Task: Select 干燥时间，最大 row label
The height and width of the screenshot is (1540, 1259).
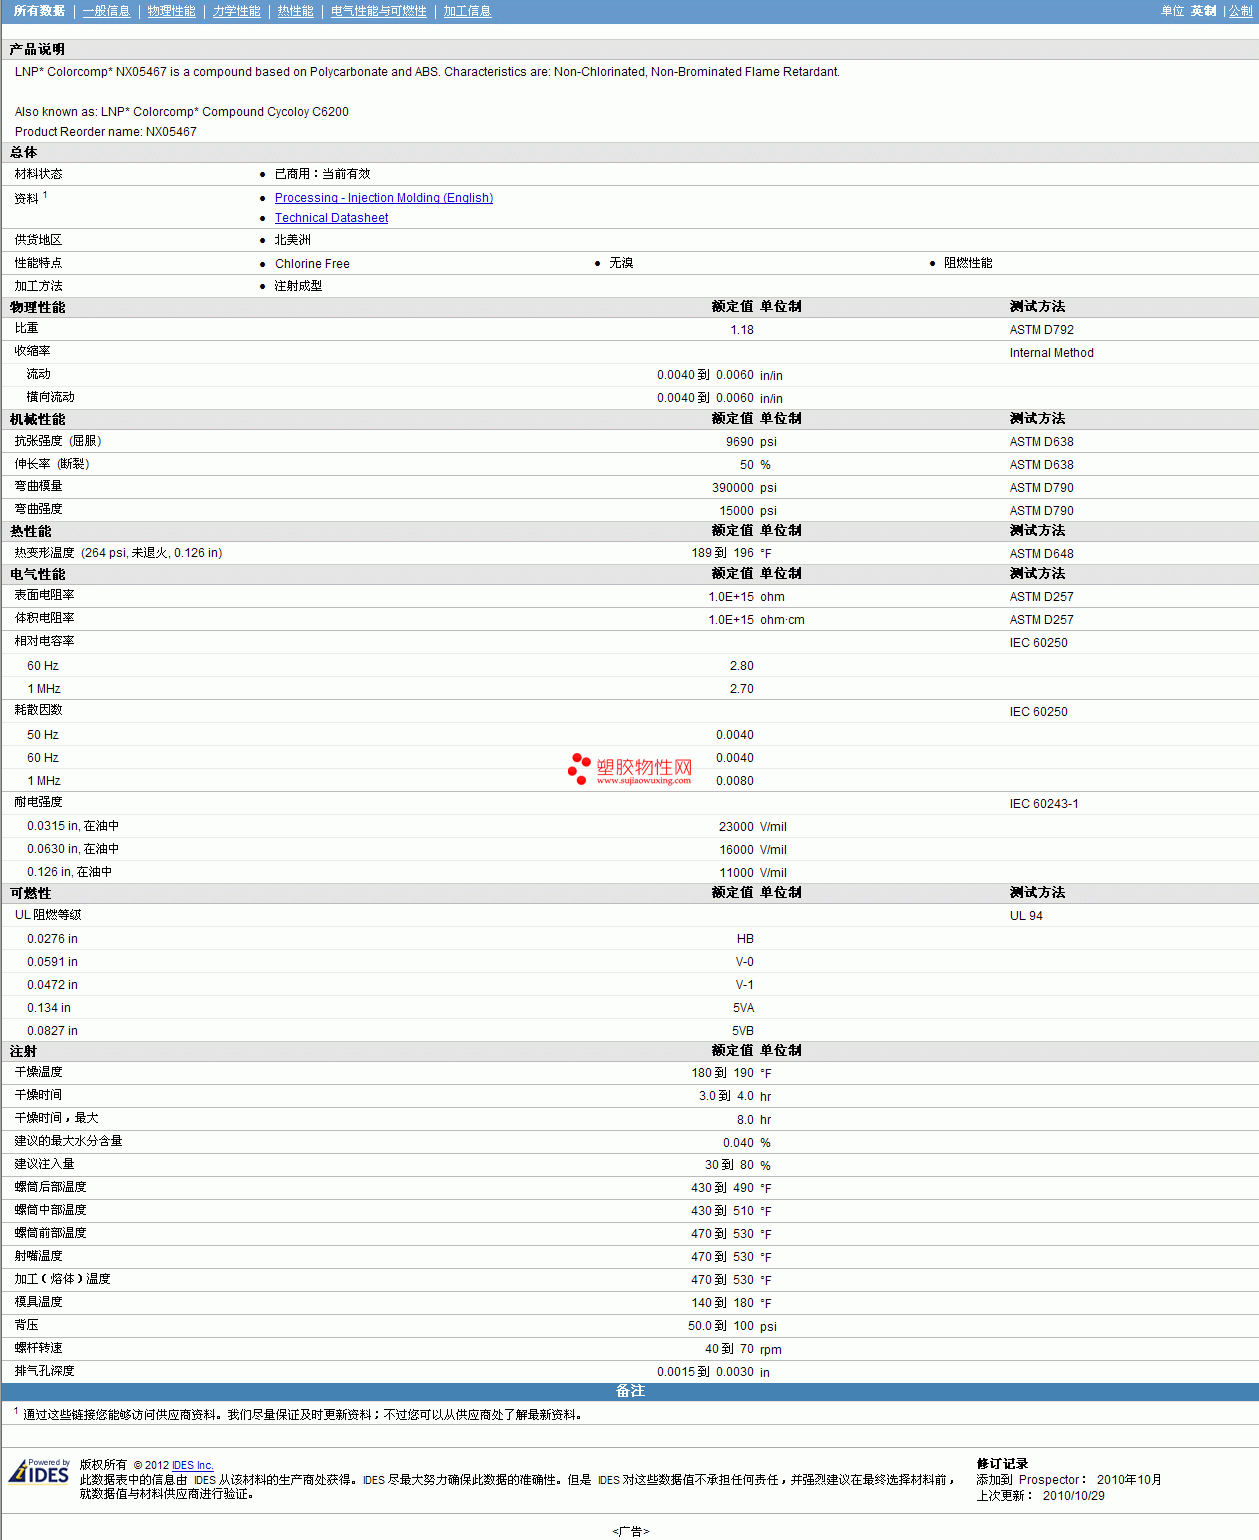Action: [x=56, y=1118]
